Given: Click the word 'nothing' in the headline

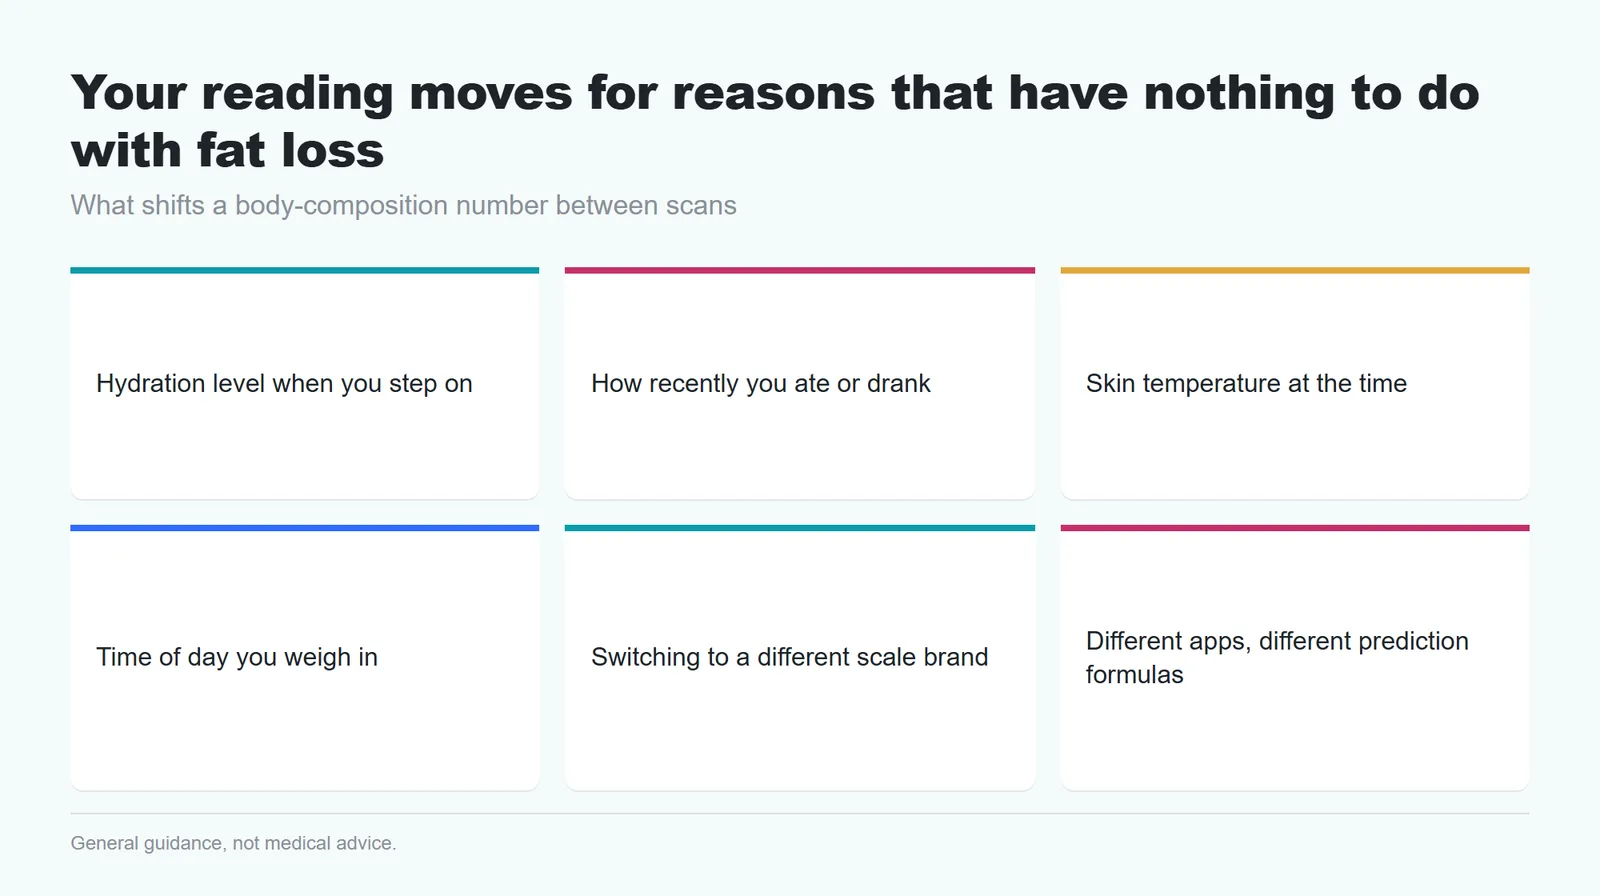Looking at the screenshot, I should coord(1239,94).
